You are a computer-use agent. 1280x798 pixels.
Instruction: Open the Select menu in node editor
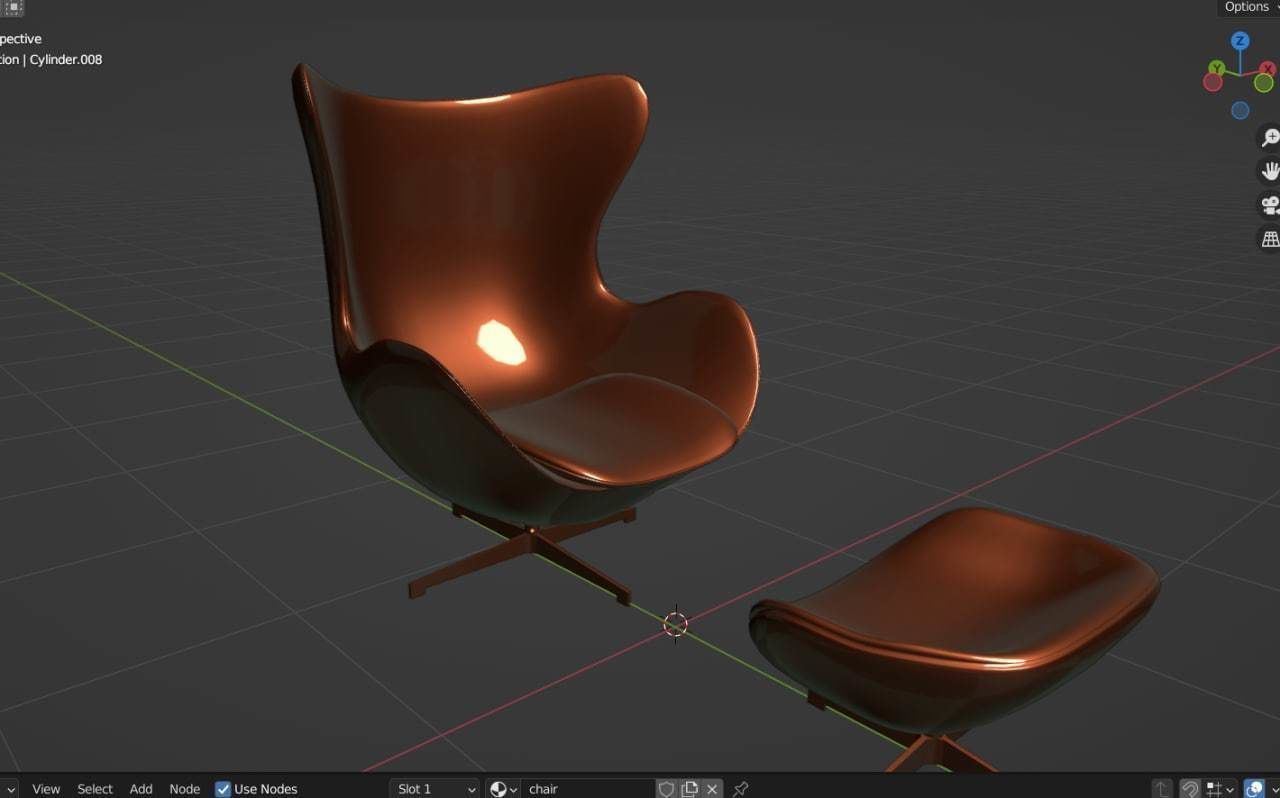pyautogui.click(x=95, y=789)
